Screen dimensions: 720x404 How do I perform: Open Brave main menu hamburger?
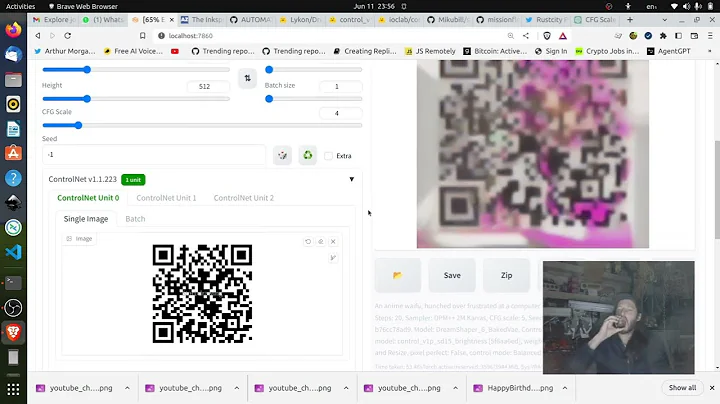(x=710, y=36)
